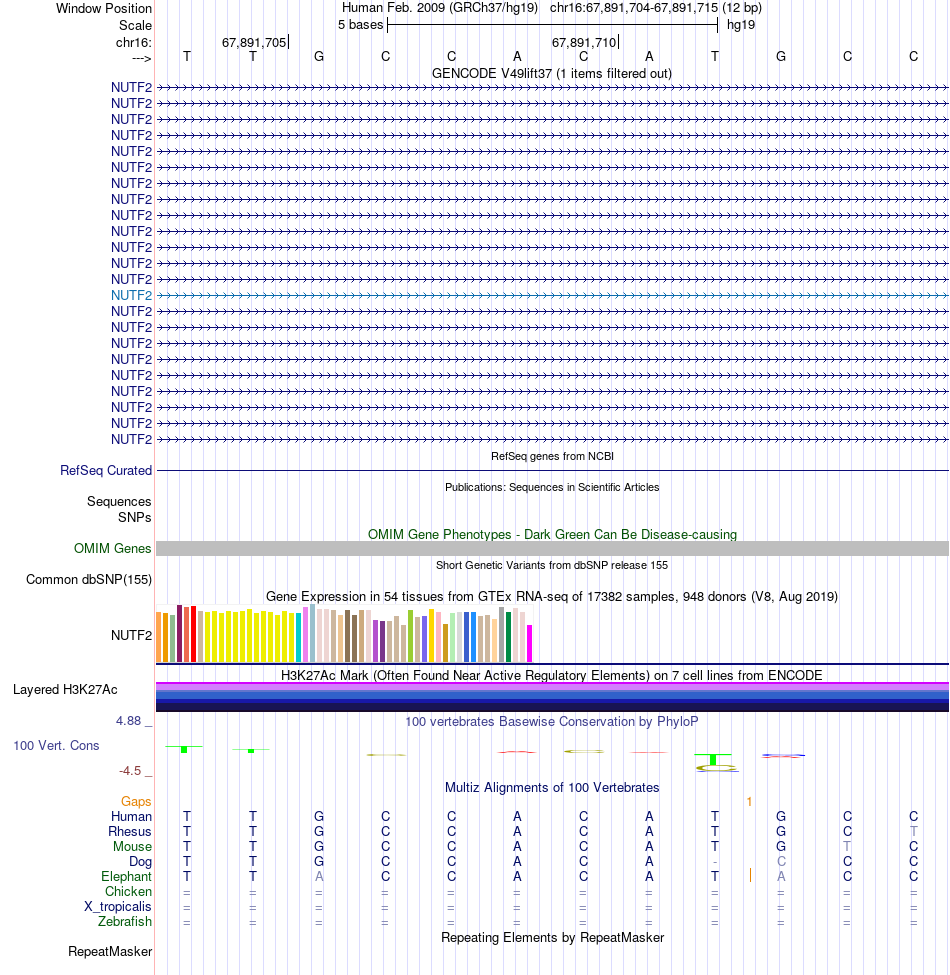Screen dimensions: 950x975
Task: Open "100 vertebrates Basewise Conservation by PhyloP" title
Action: [x=552, y=722]
